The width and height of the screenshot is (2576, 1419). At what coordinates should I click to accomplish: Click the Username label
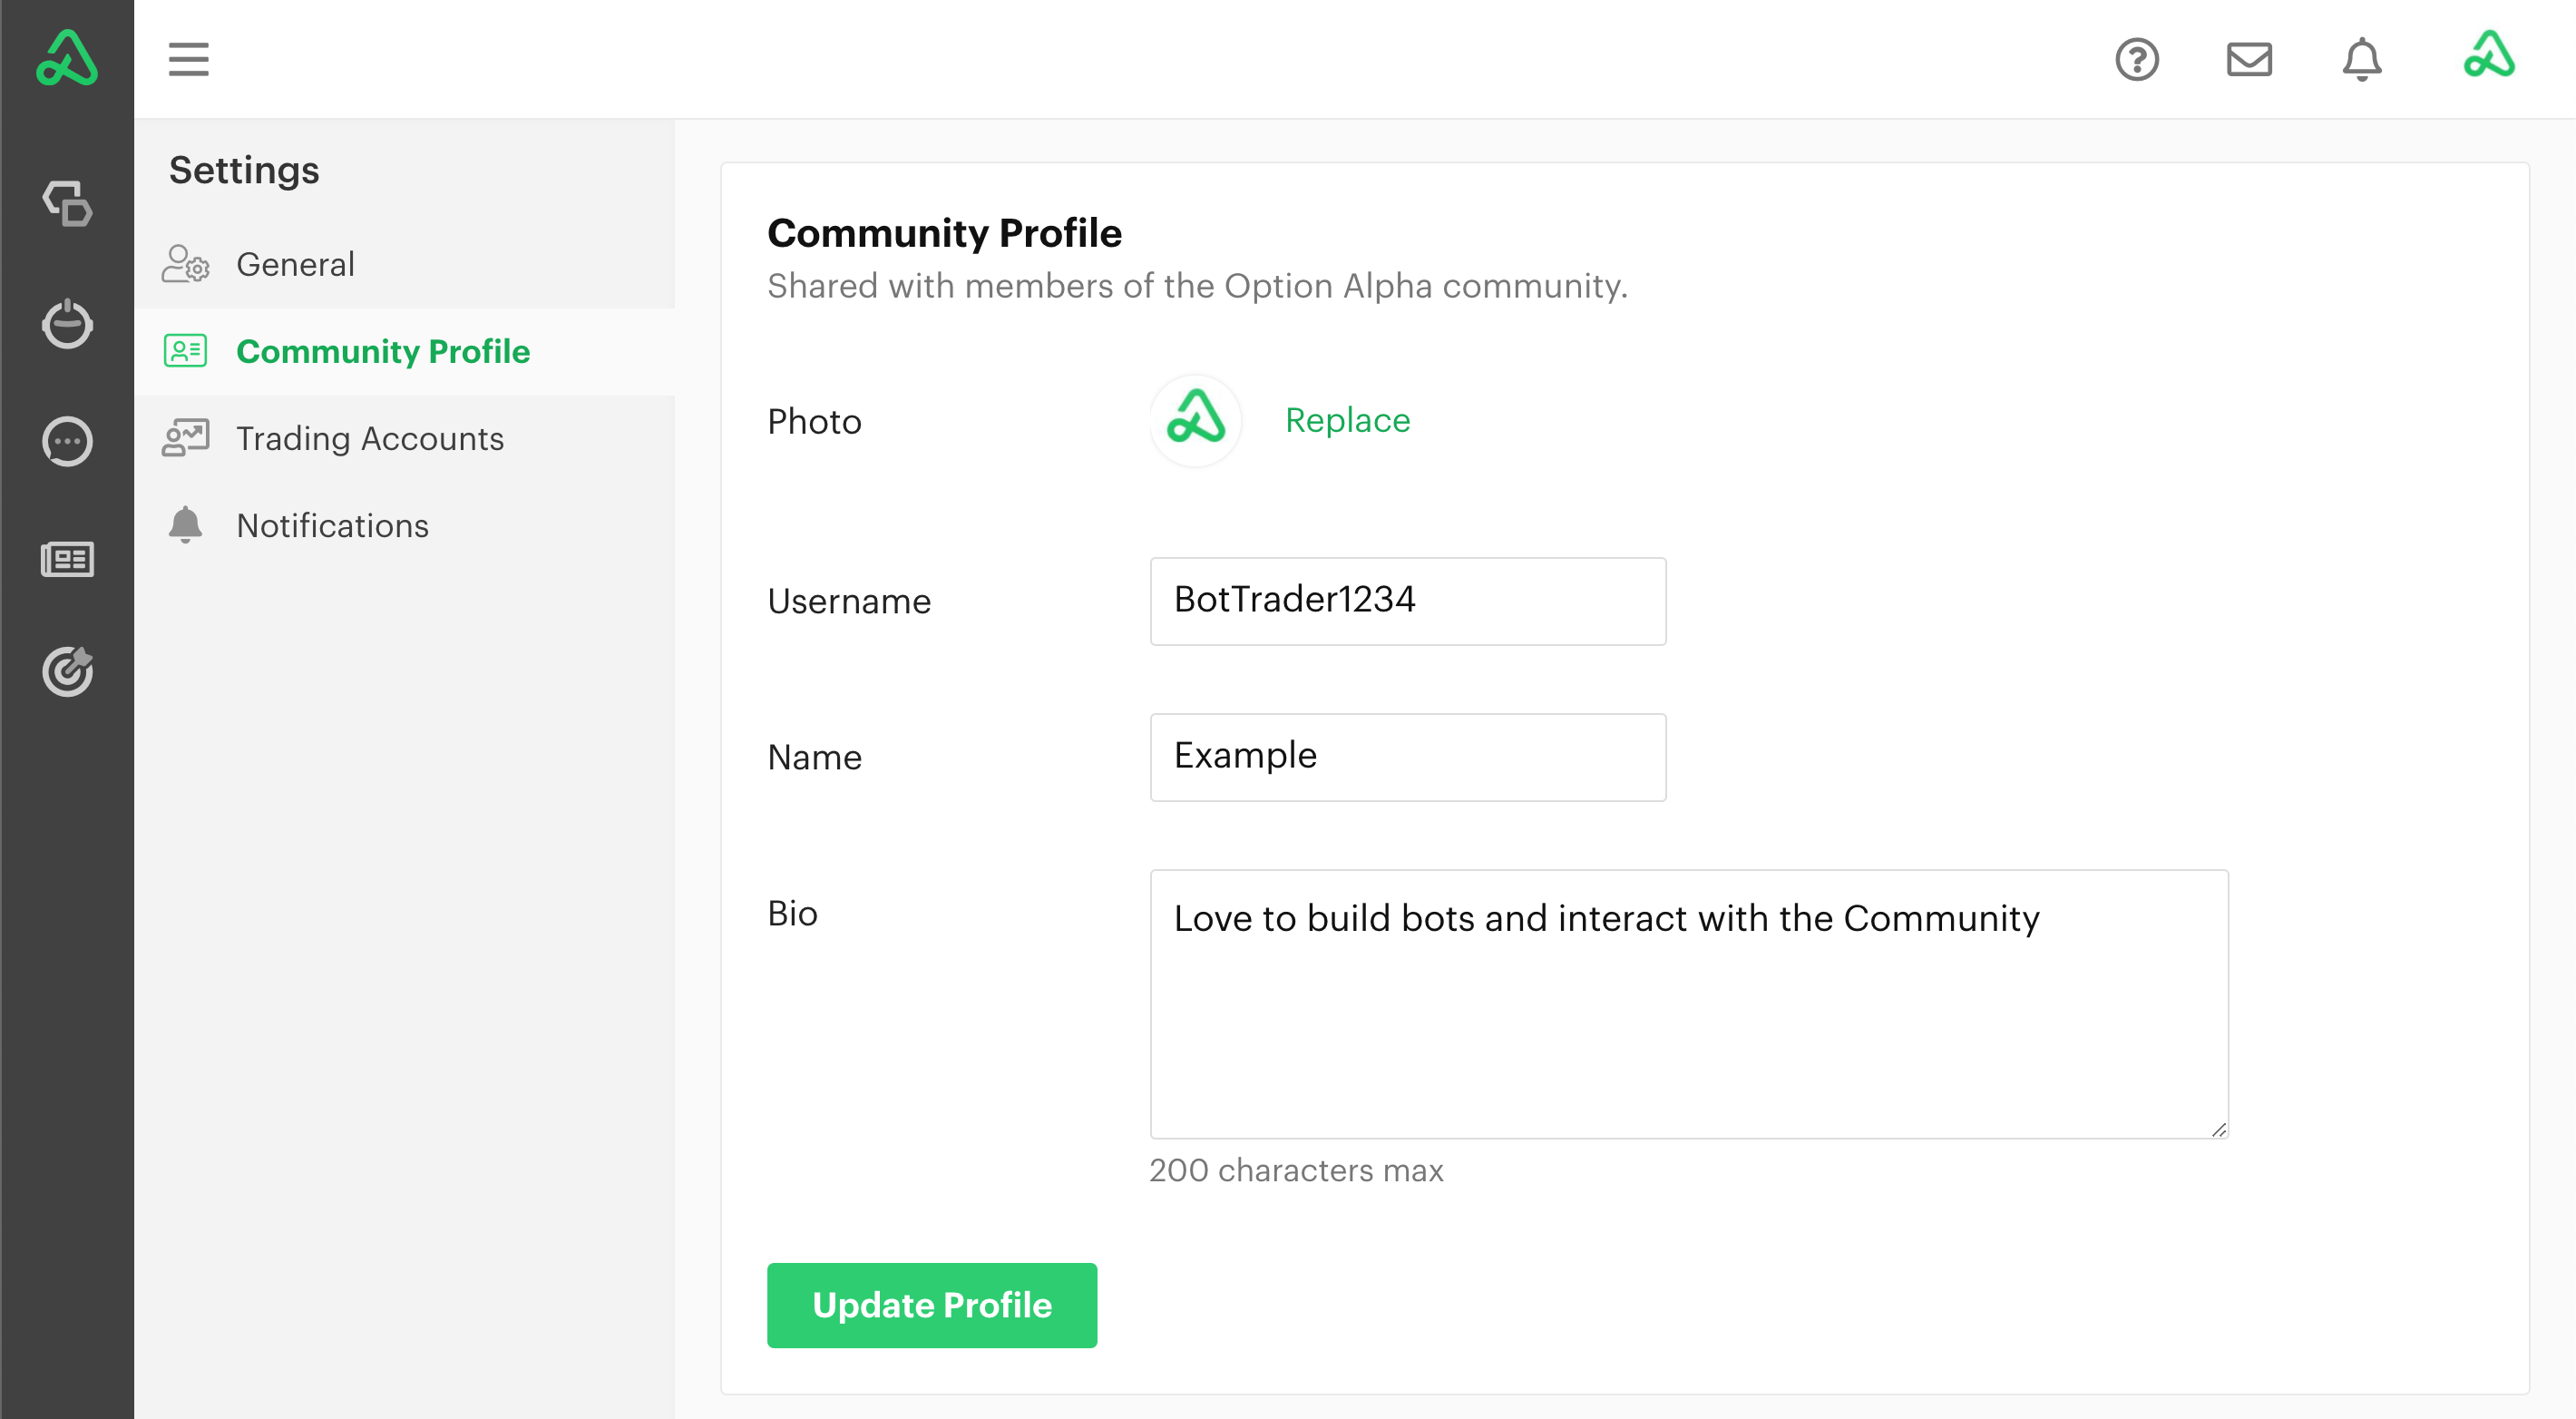(849, 601)
